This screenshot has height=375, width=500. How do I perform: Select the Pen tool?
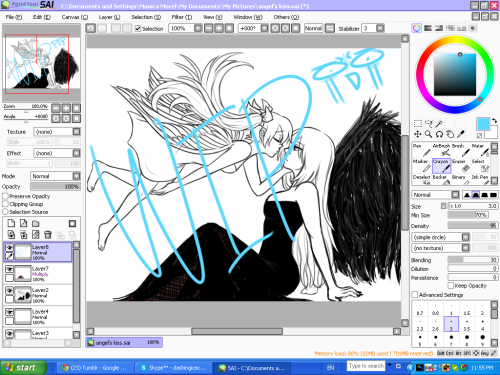422,150
